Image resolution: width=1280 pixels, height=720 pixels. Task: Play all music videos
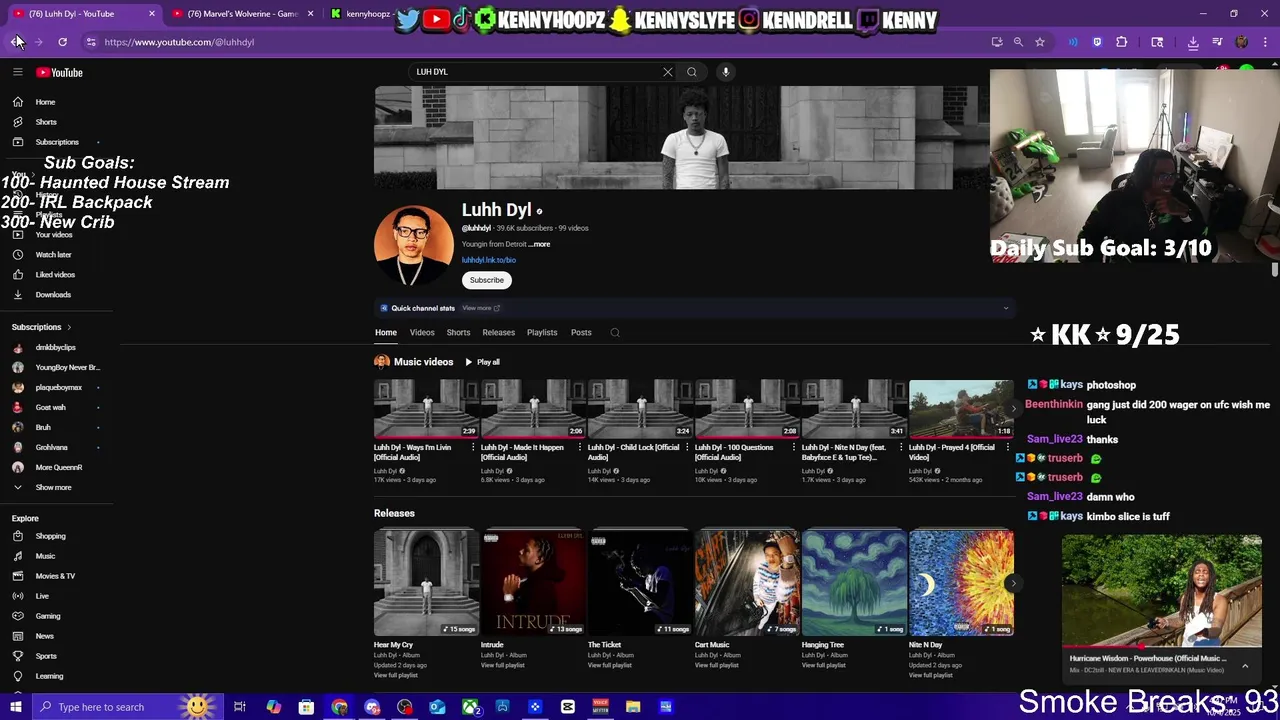click(482, 362)
